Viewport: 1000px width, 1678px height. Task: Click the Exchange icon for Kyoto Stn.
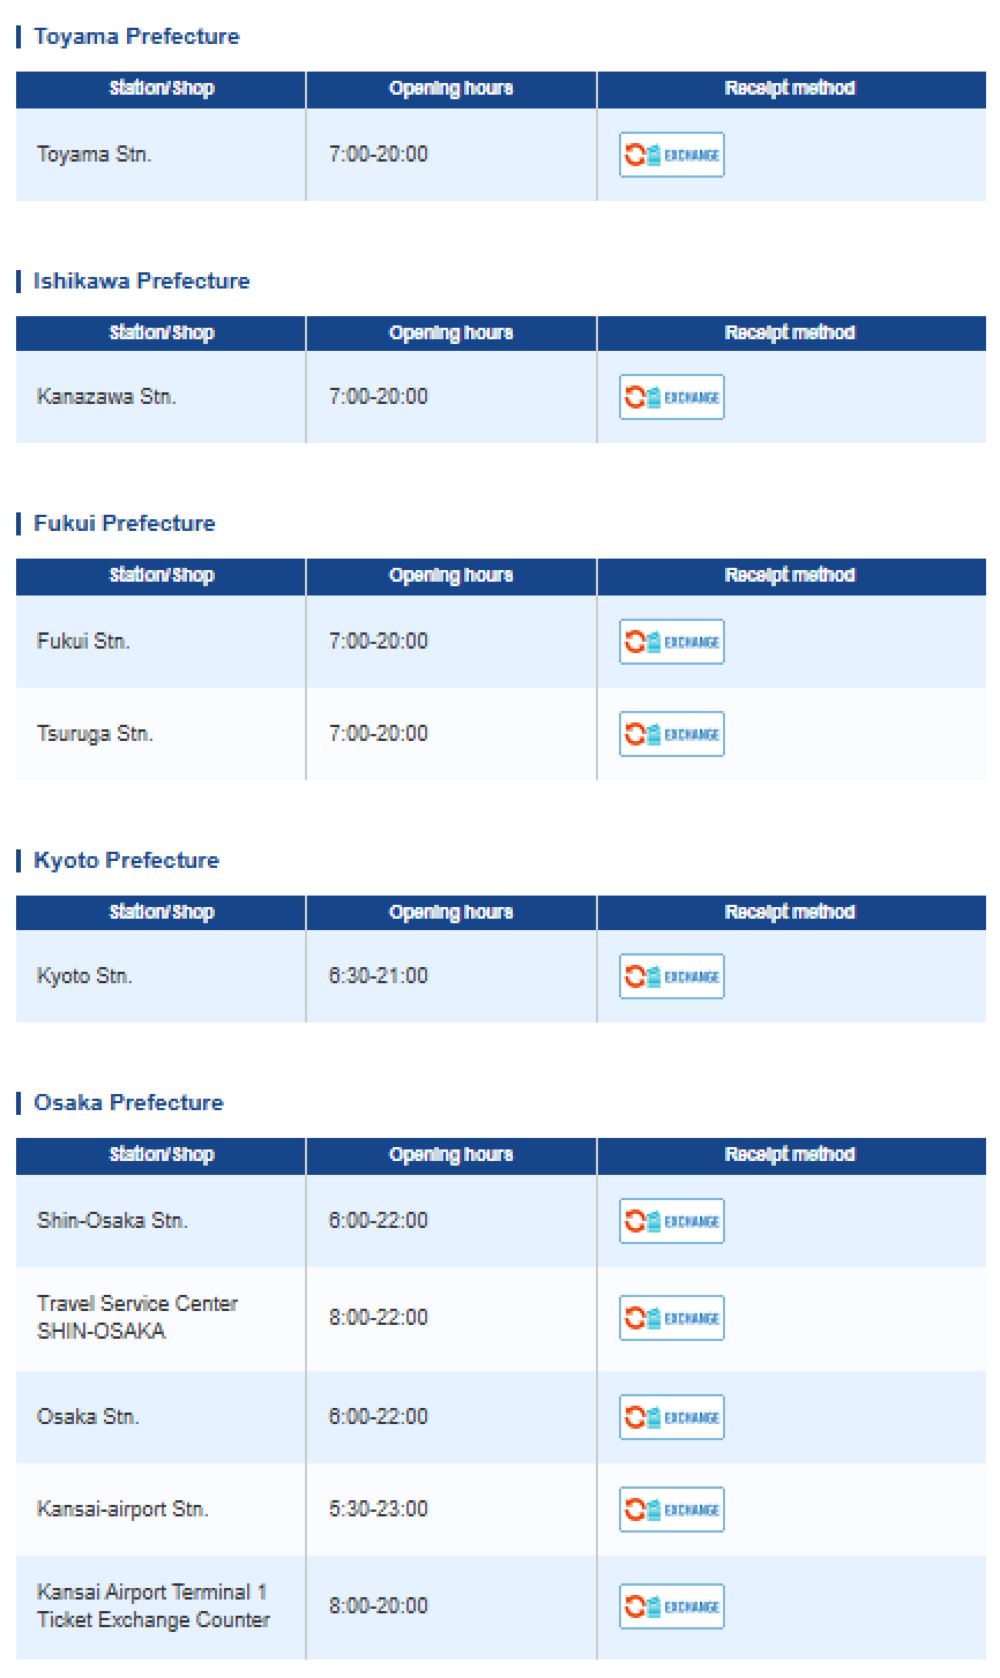[671, 976]
